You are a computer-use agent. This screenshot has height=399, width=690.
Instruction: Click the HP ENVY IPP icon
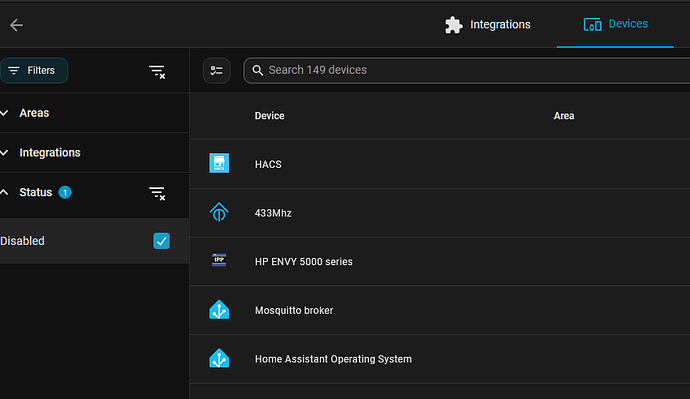click(219, 260)
